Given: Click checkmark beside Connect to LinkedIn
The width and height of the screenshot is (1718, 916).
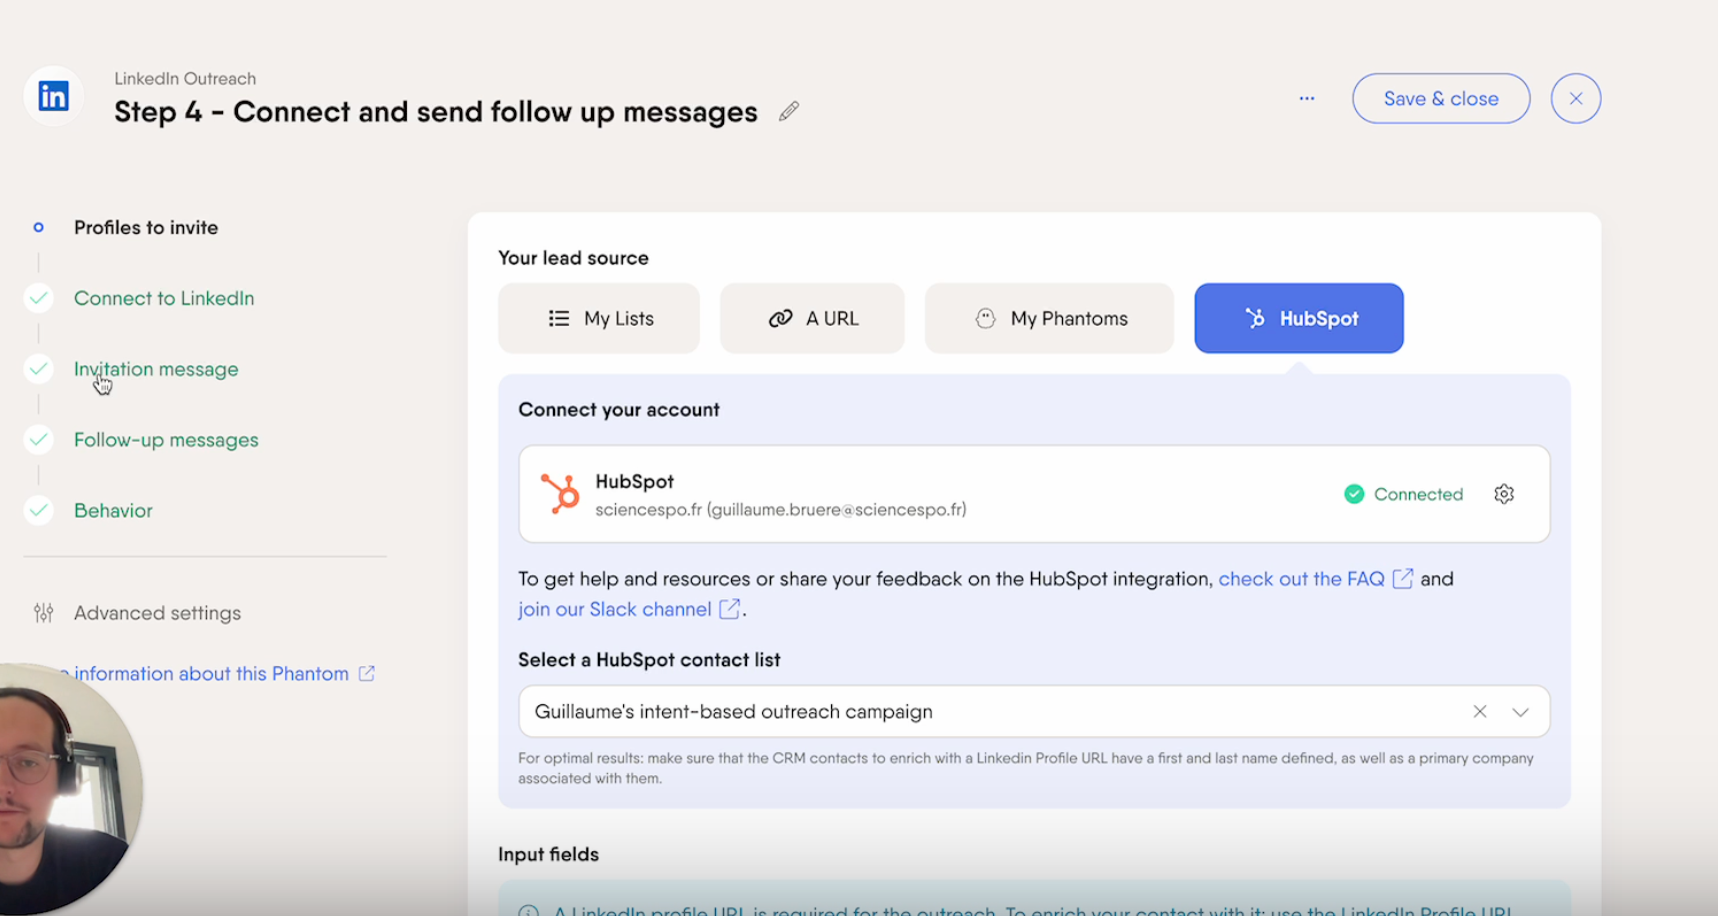Looking at the screenshot, I should pos(38,298).
